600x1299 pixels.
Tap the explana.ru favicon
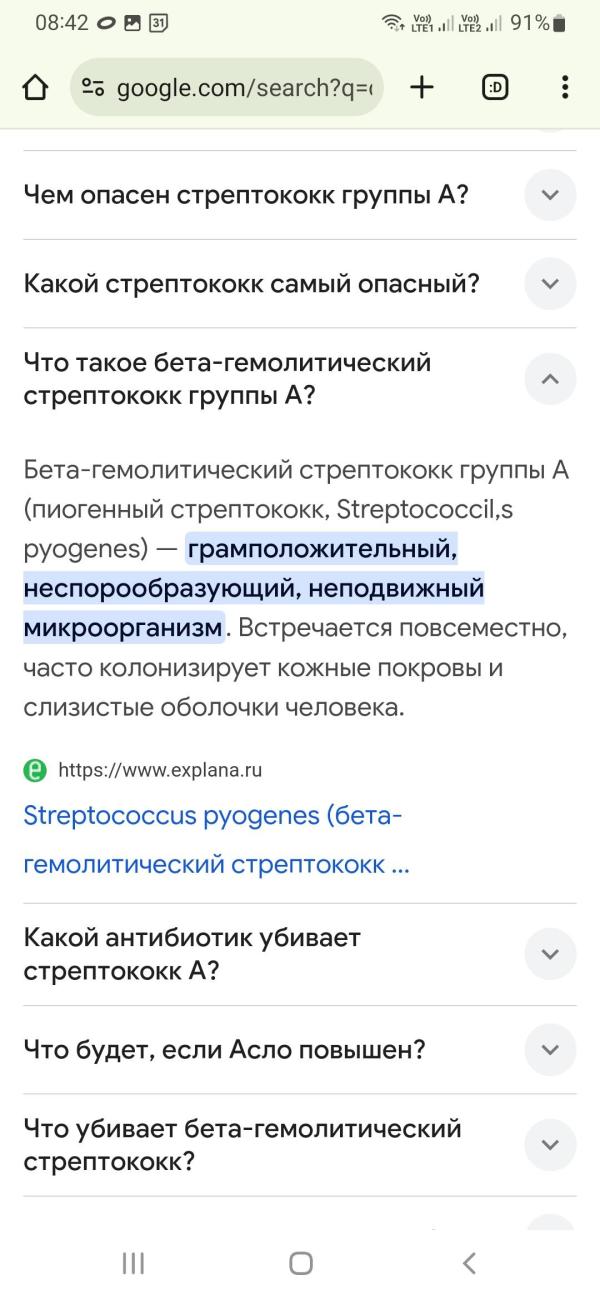(35, 770)
